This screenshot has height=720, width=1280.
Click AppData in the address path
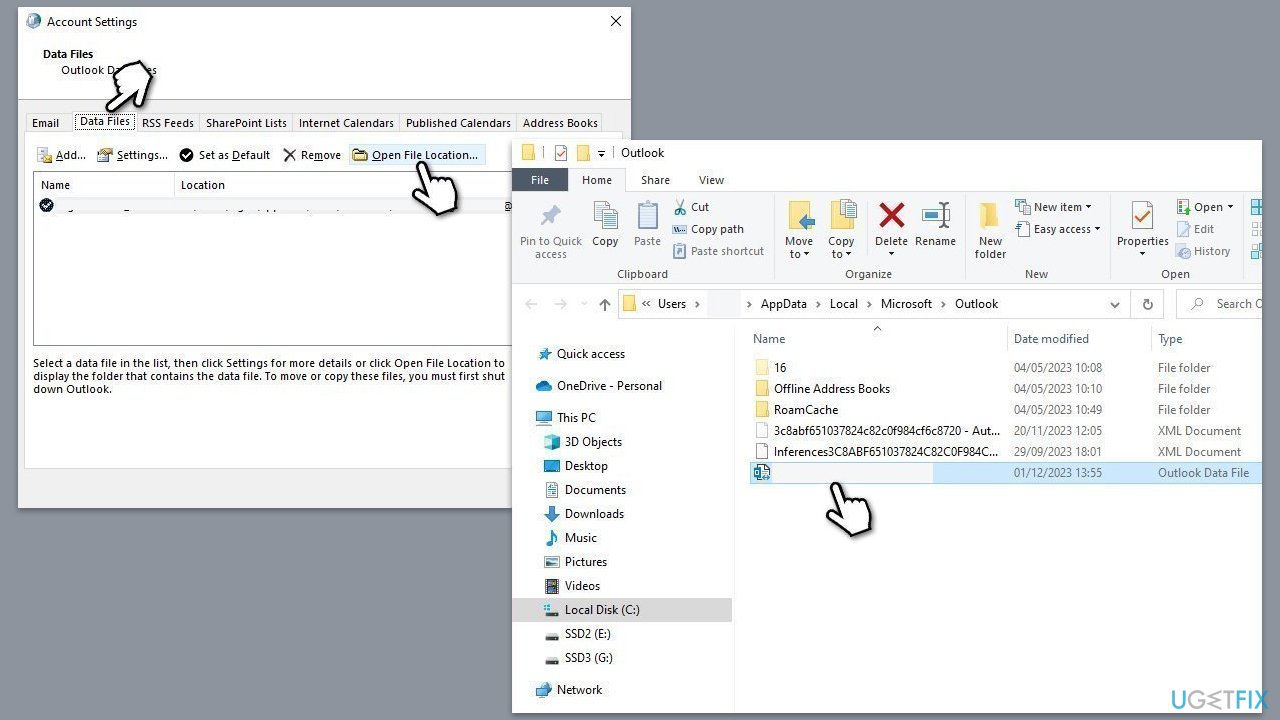click(785, 304)
